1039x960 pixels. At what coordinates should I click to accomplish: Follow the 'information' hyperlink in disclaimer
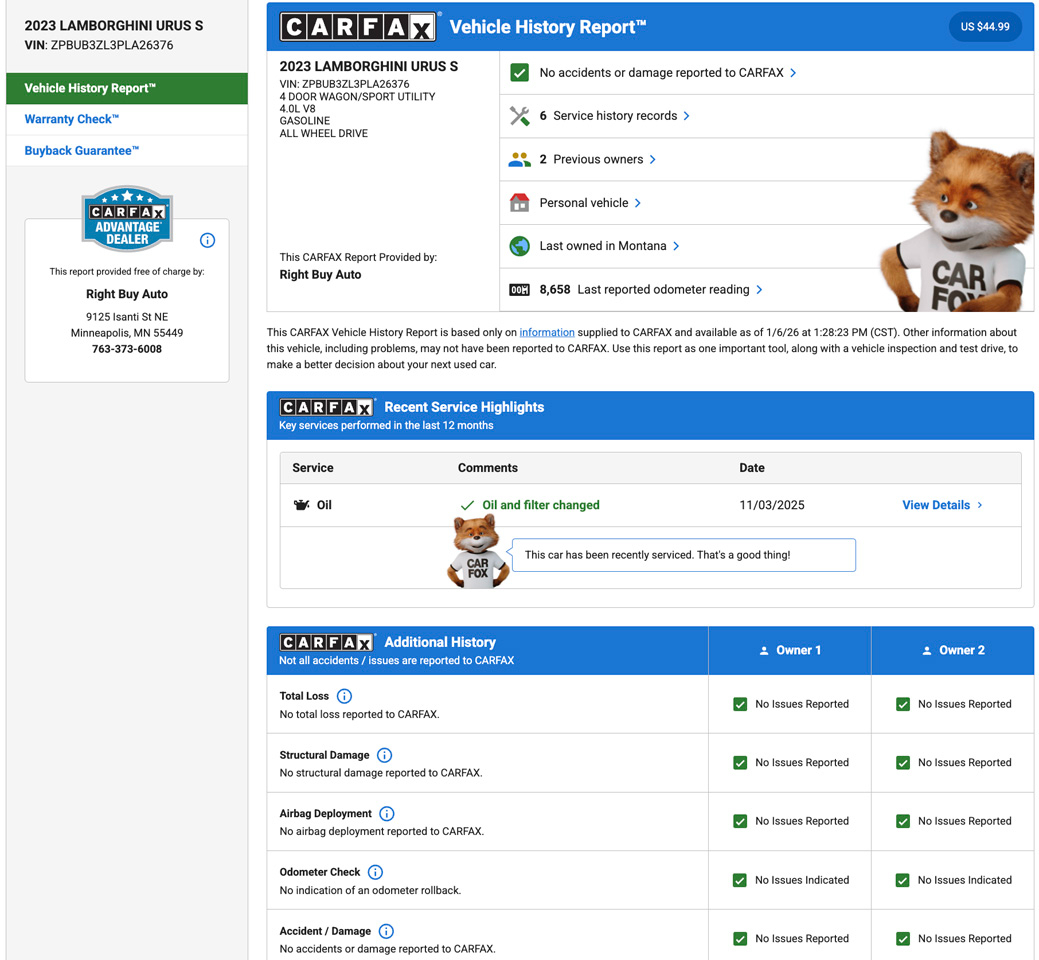point(547,333)
